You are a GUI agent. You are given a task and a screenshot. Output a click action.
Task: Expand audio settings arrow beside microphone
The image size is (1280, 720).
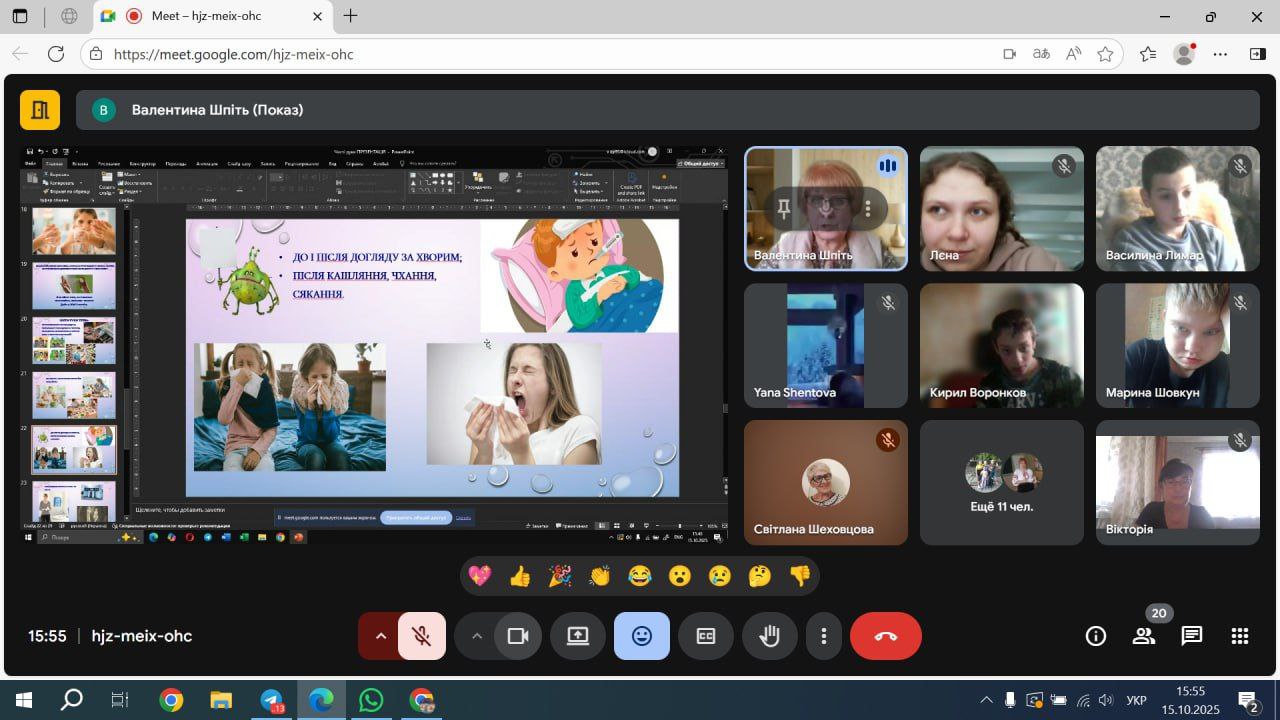pyautogui.click(x=380, y=636)
